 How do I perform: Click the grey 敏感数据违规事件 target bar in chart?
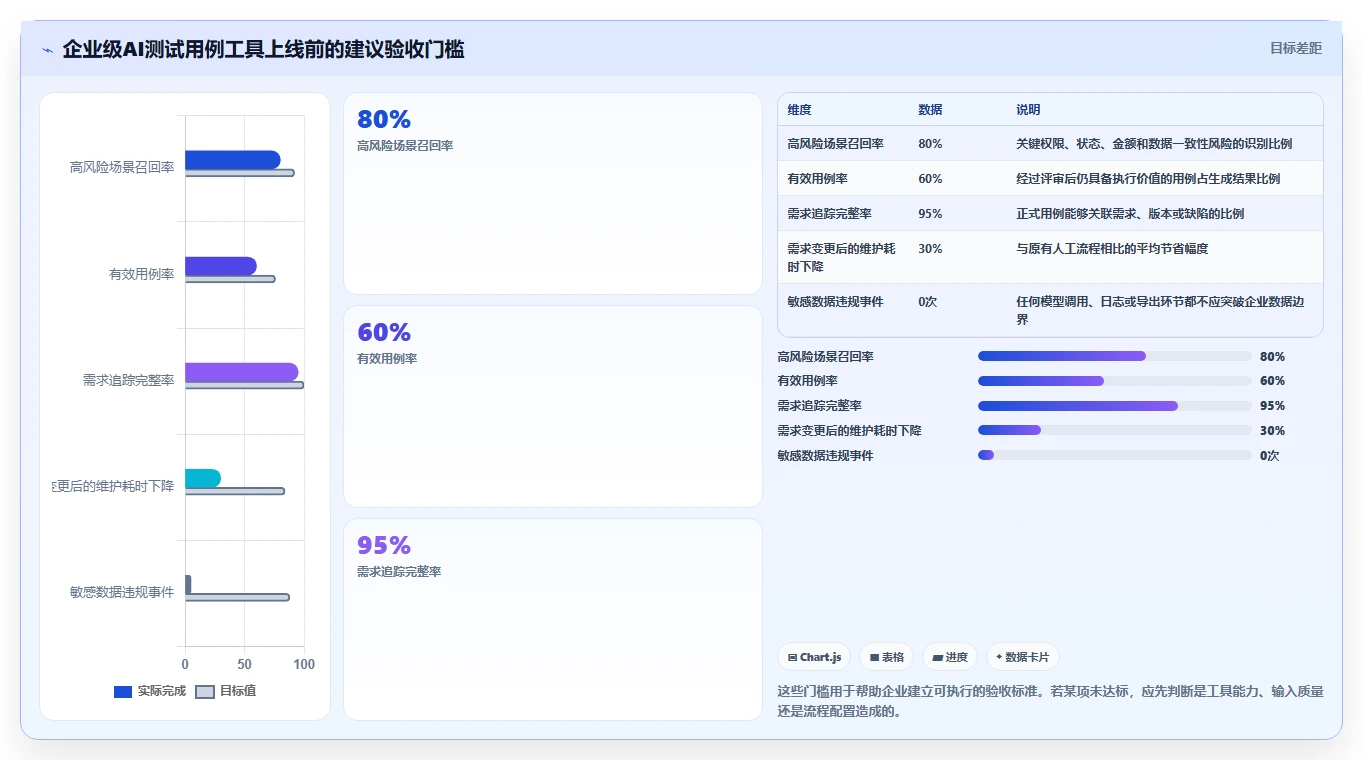[x=237, y=597]
